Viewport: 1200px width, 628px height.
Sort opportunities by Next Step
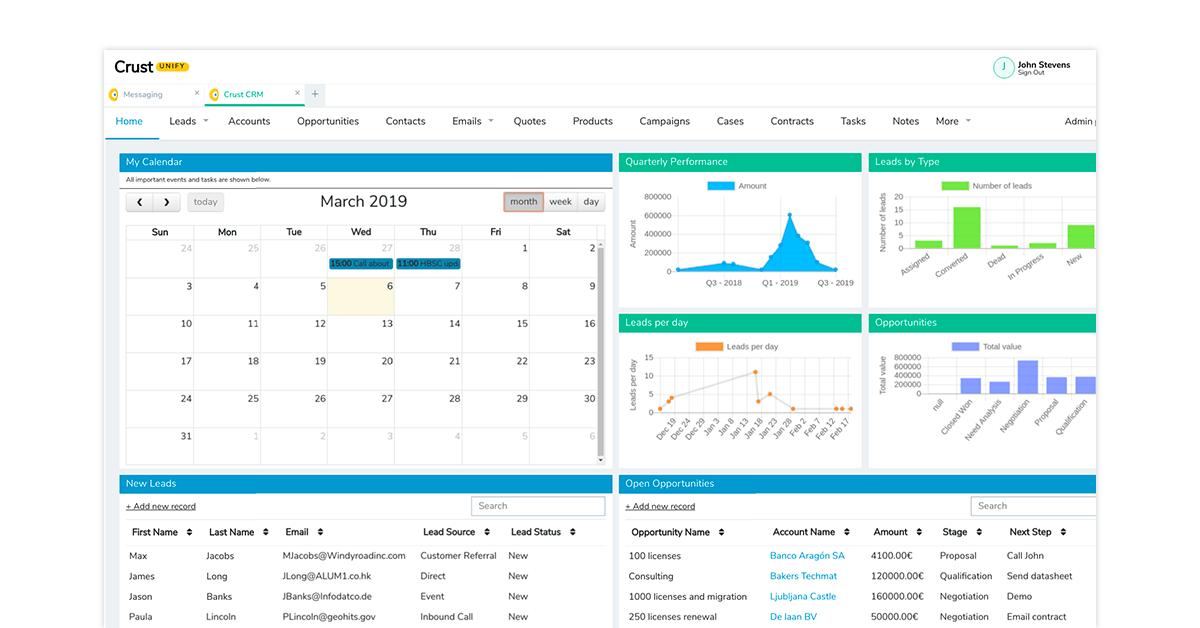pyautogui.click(x=1063, y=532)
